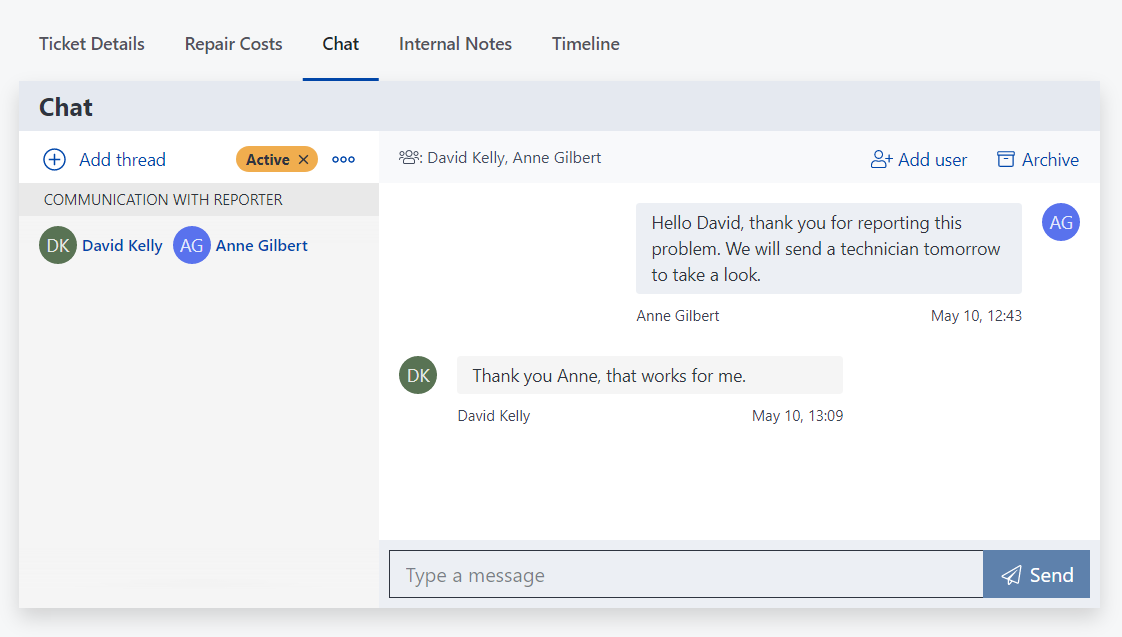This screenshot has height=637, width=1122.
Task: Click the participants group icon in chat header
Action: click(x=410, y=157)
